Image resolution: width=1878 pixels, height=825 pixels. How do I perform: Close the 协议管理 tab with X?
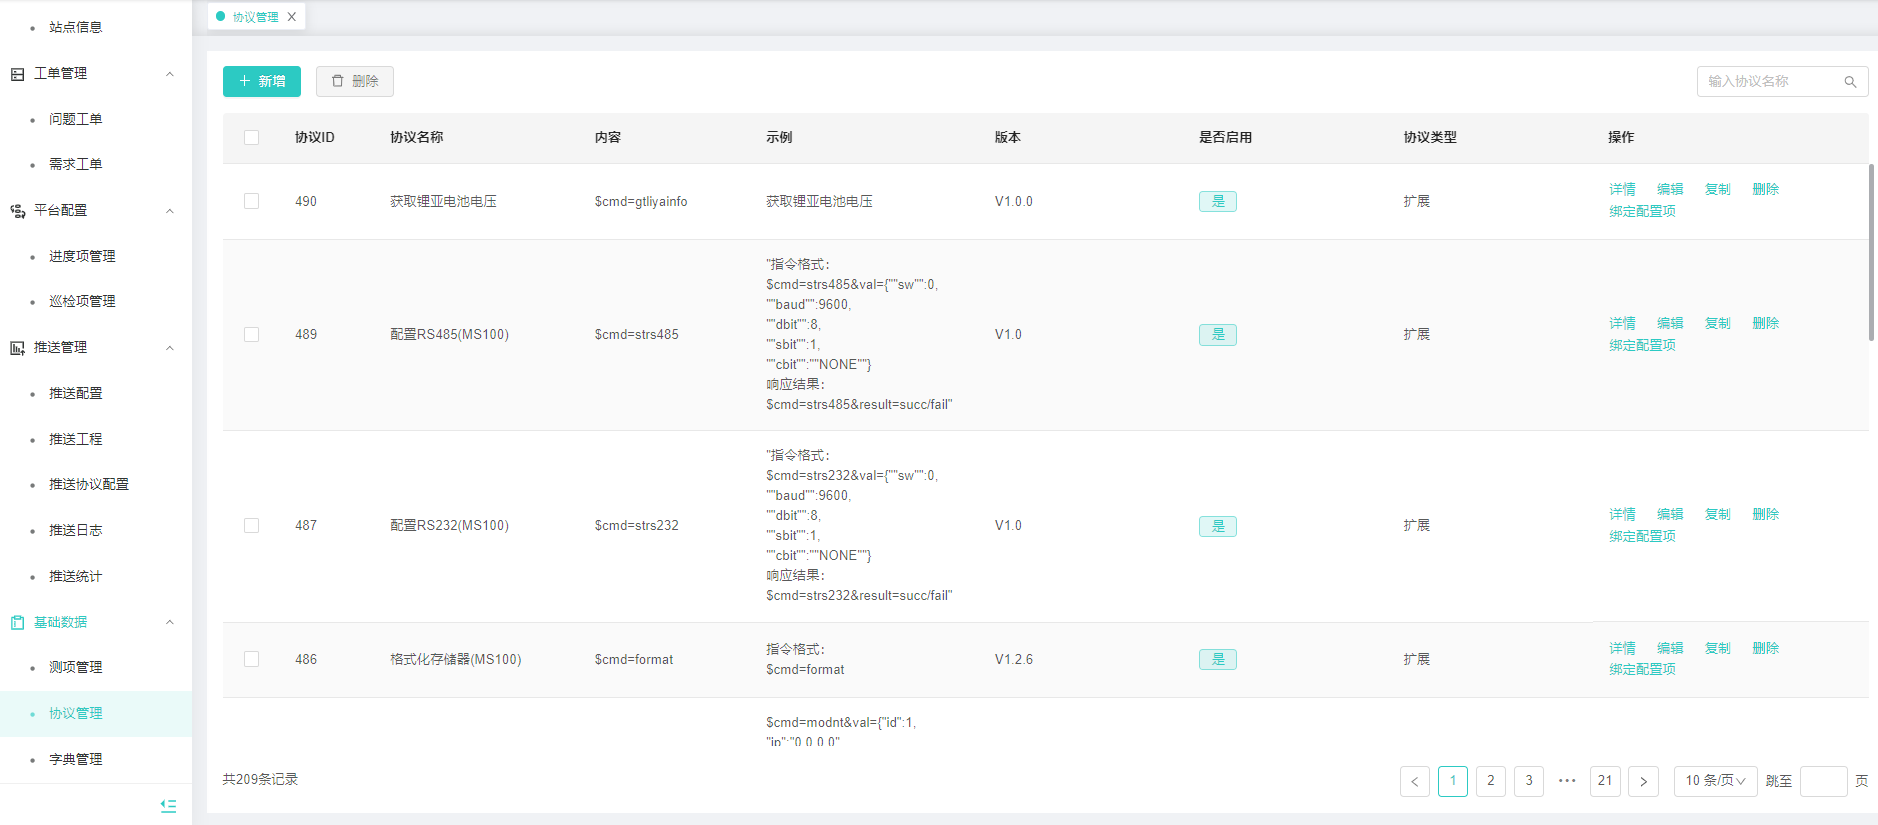(292, 17)
